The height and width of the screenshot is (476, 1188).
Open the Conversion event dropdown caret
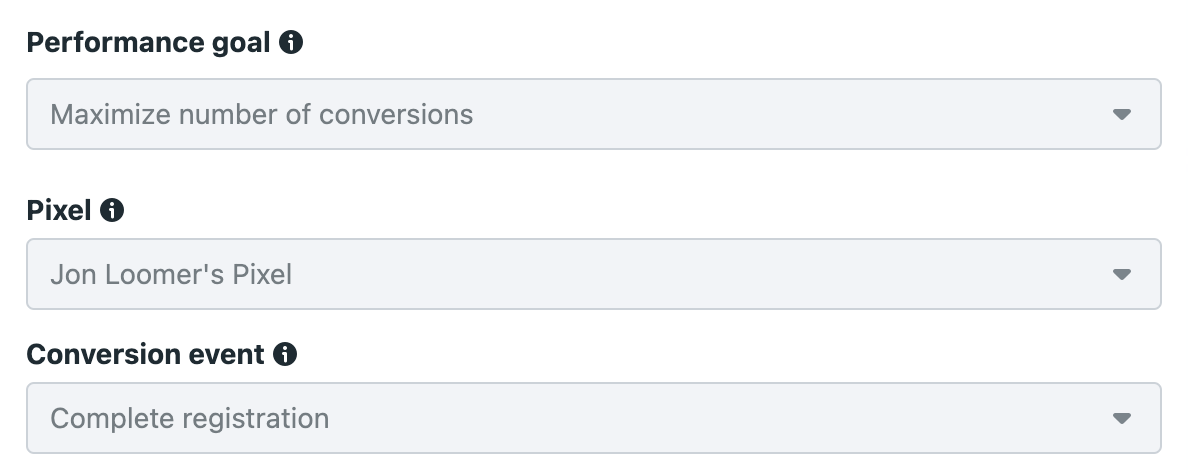coord(1121,418)
